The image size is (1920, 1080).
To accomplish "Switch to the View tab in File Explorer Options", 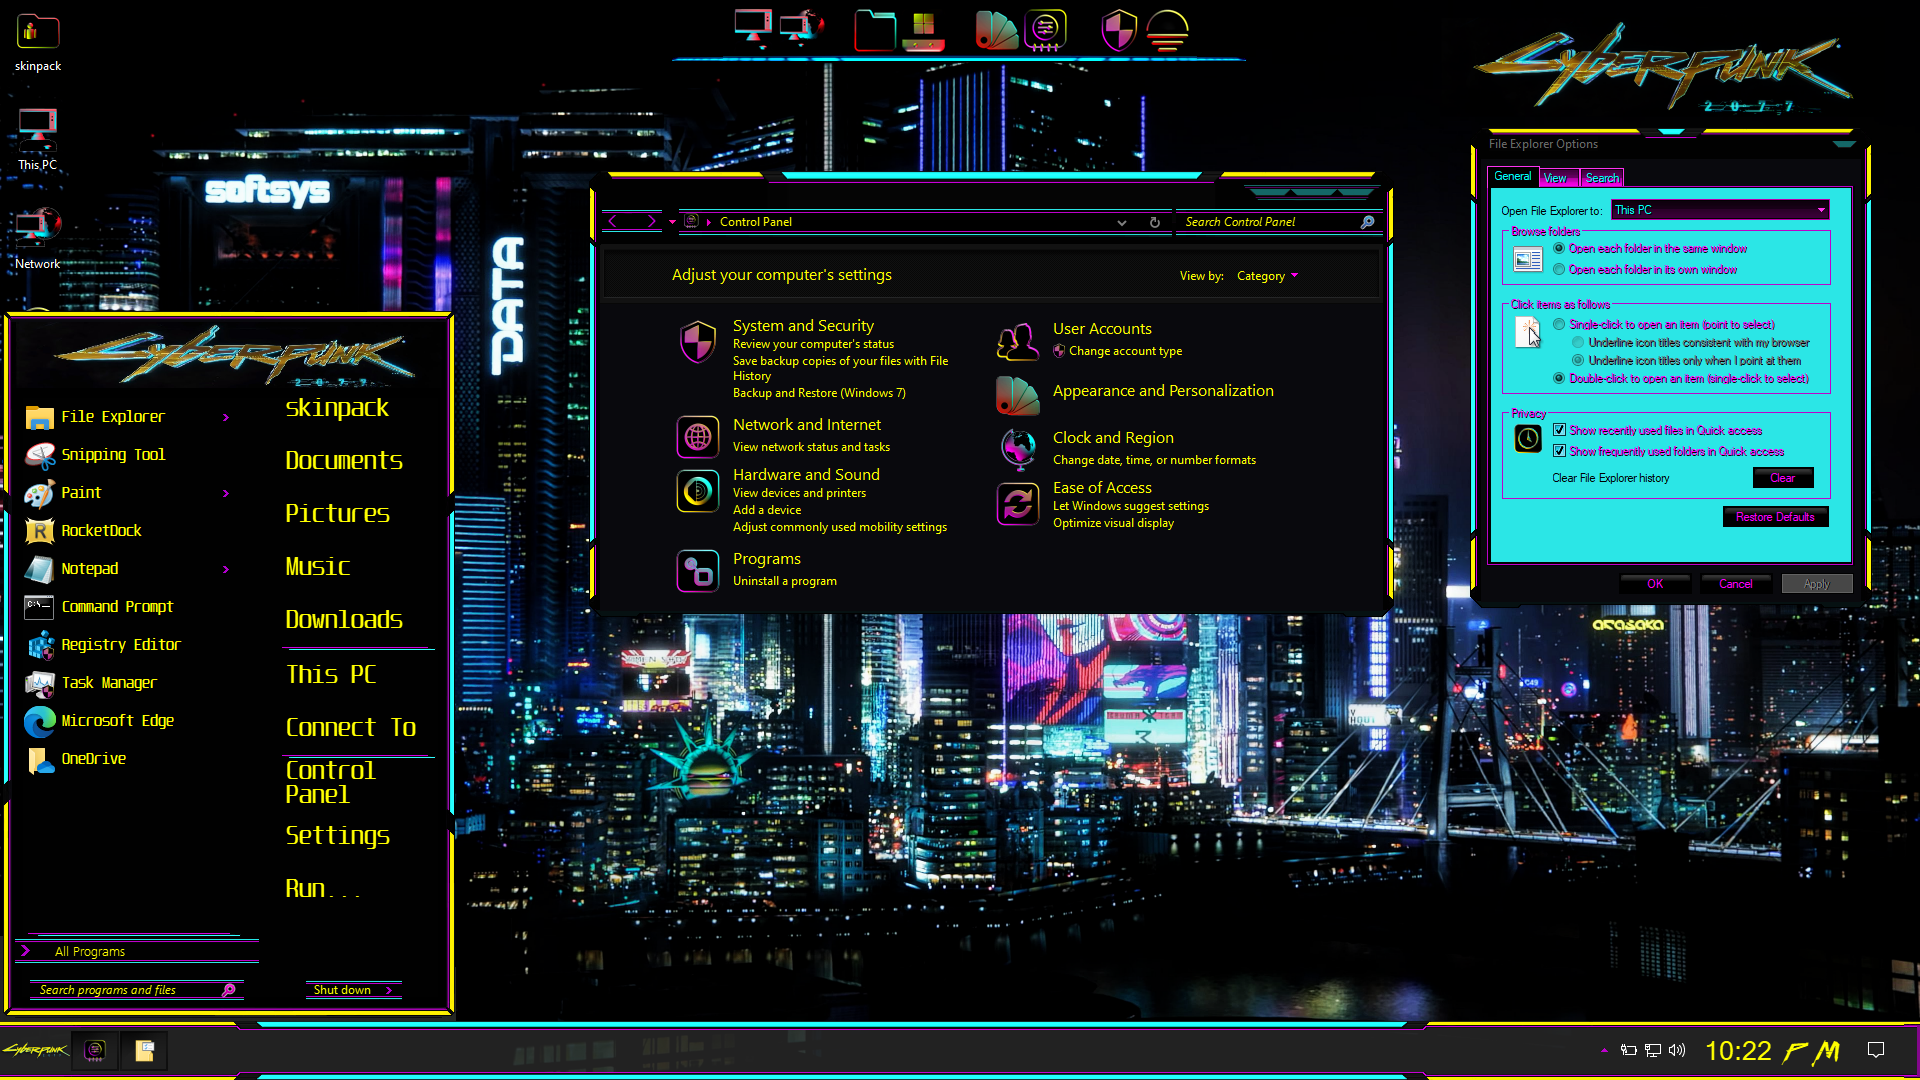I will (1557, 177).
